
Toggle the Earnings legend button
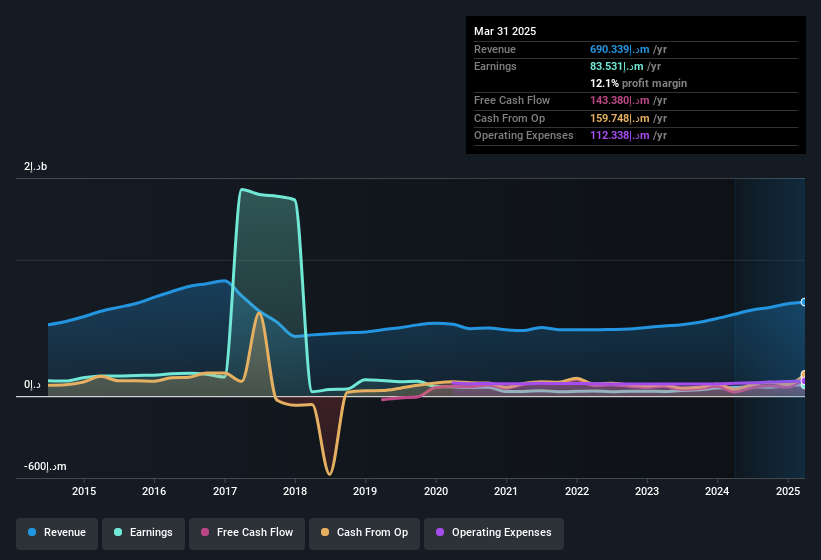(x=143, y=533)
